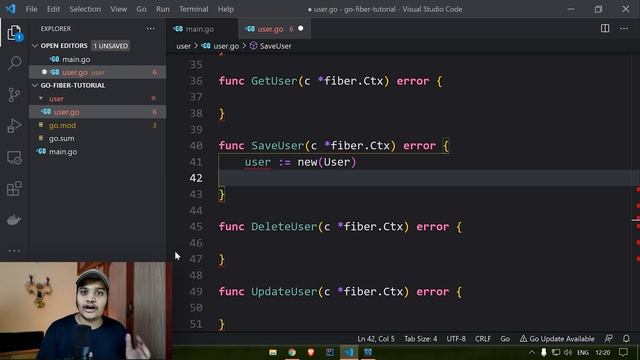Open the Run menu

tap(162, 9)
